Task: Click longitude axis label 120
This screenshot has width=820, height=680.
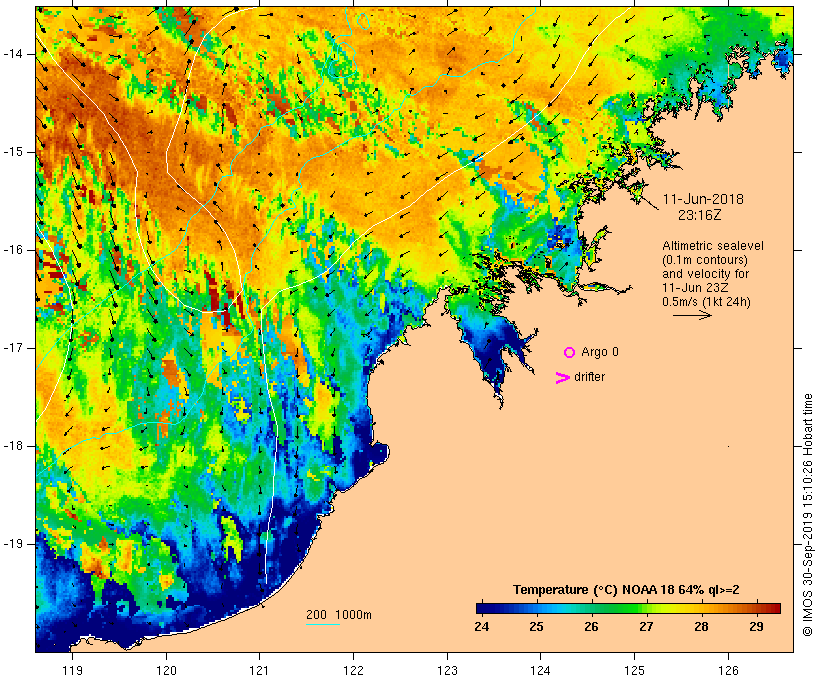Action: click(166, 671)
